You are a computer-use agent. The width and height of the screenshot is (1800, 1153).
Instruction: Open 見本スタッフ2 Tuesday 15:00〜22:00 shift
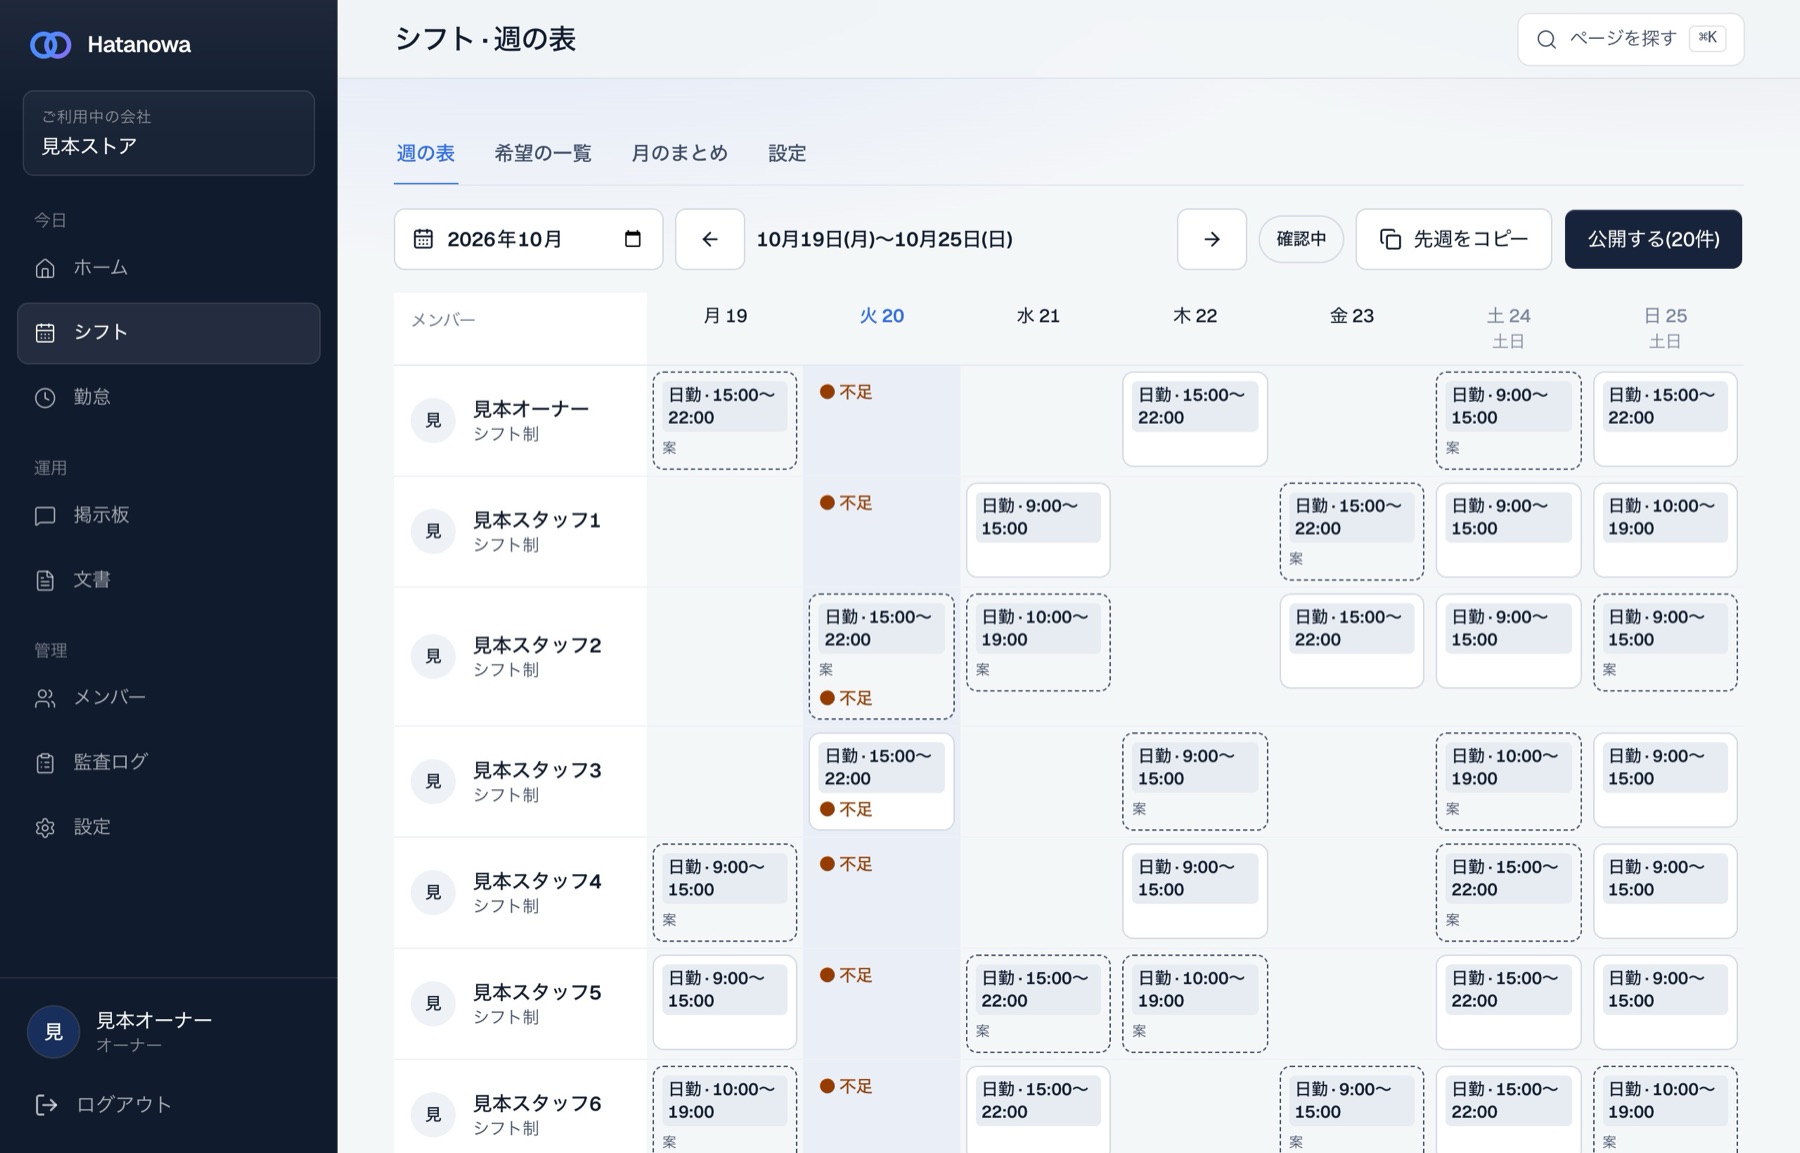point(881,656)
